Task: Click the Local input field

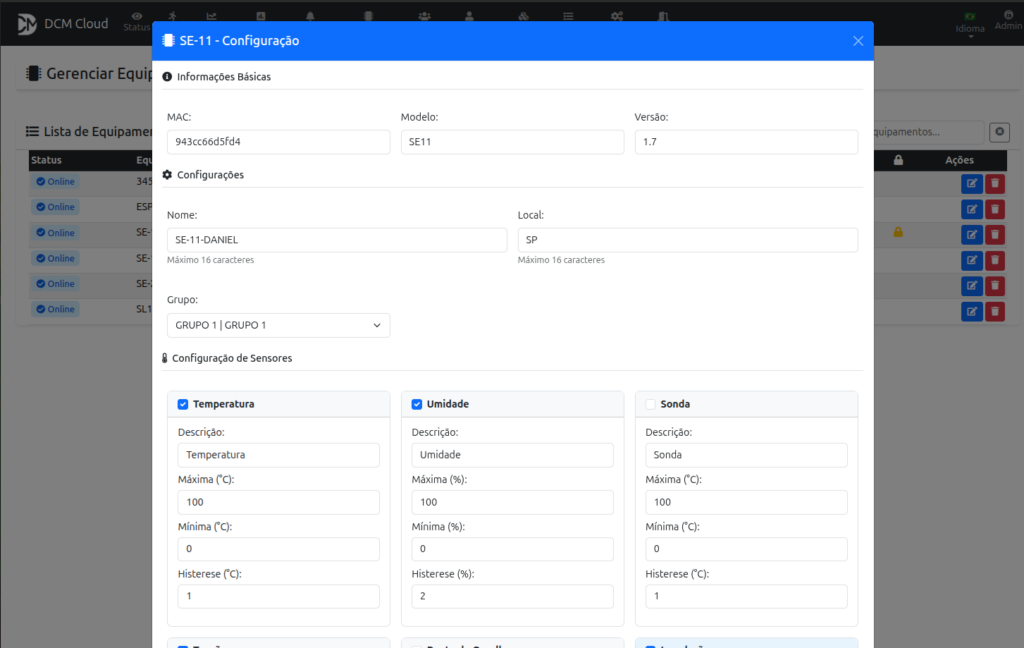Action: (x=687, y=240)
